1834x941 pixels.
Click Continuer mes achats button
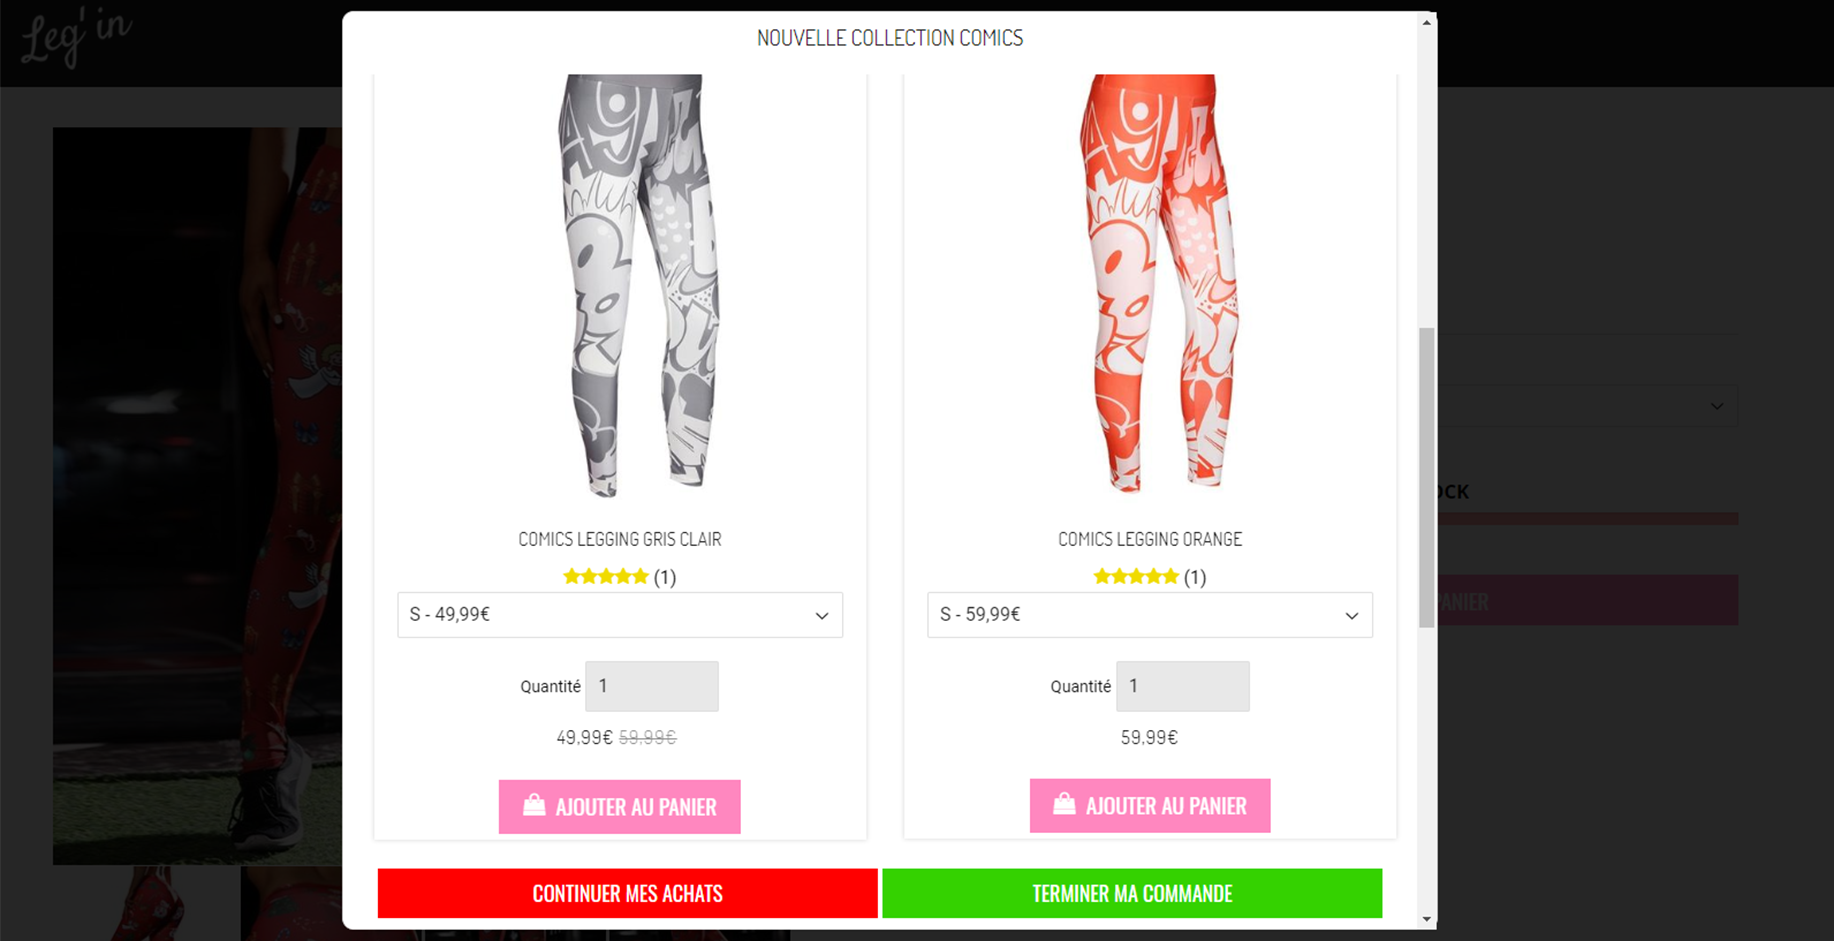point(628,893)
